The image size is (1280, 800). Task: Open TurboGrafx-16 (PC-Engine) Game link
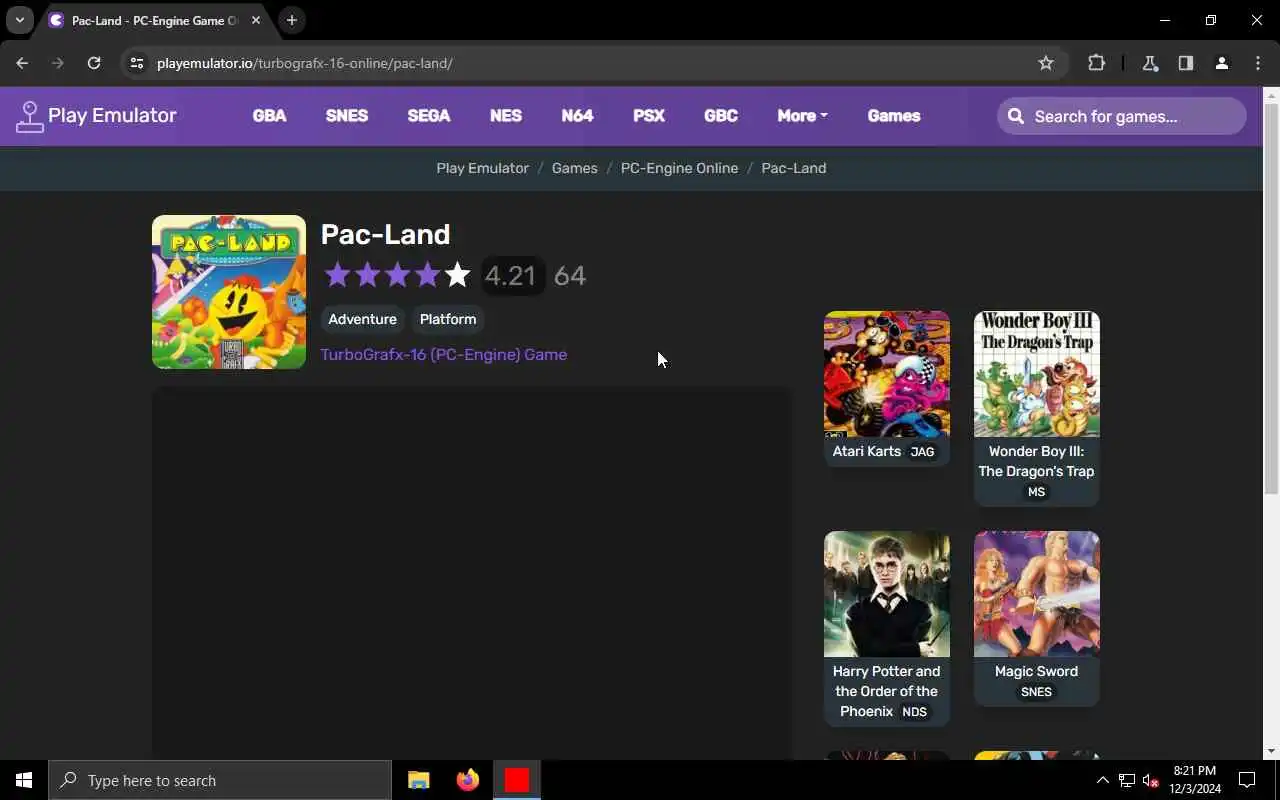[443, 354]
